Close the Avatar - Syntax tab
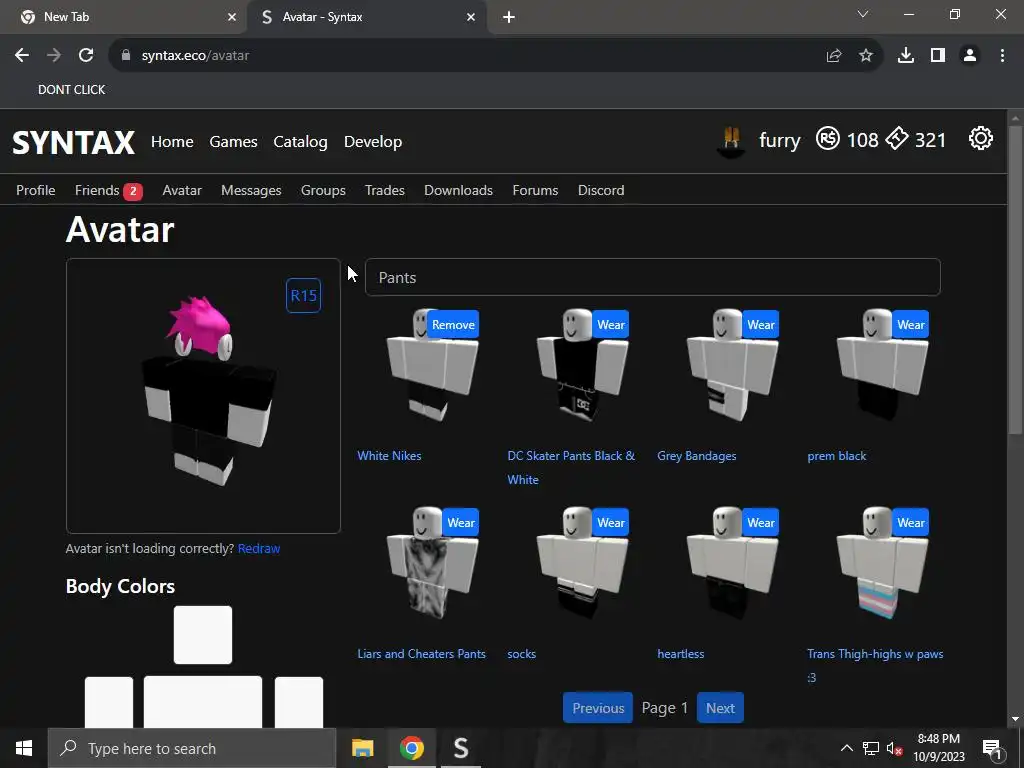 (x=471, y=17)
